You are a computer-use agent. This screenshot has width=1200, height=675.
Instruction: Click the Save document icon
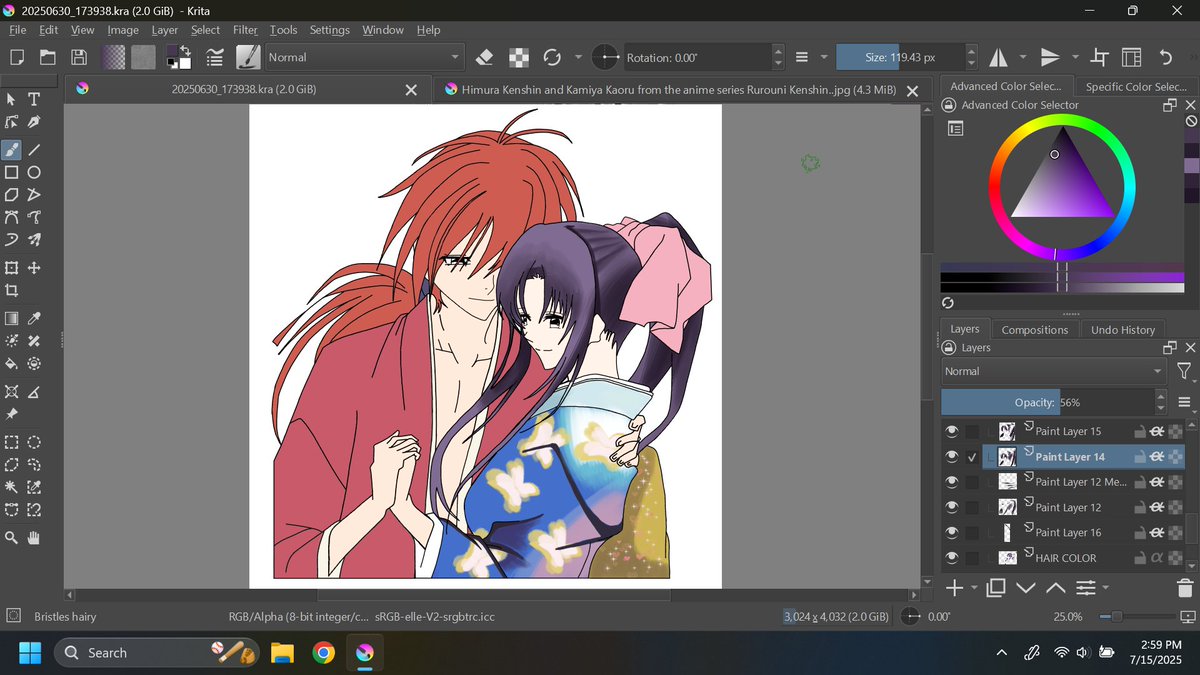click(79, 57)
